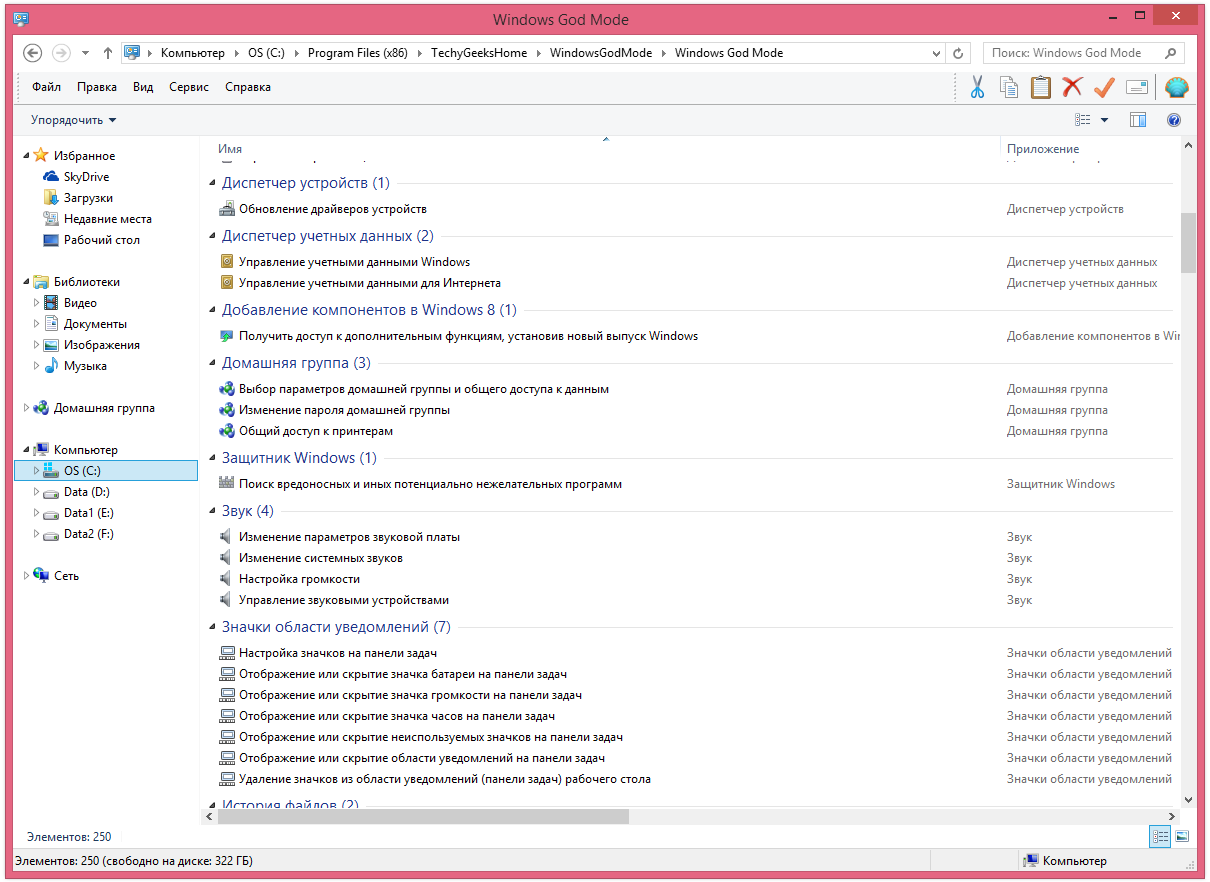Collapse the Защитник Windows (1) group
Screen dimensions: 1210x882
coord(212,458)
